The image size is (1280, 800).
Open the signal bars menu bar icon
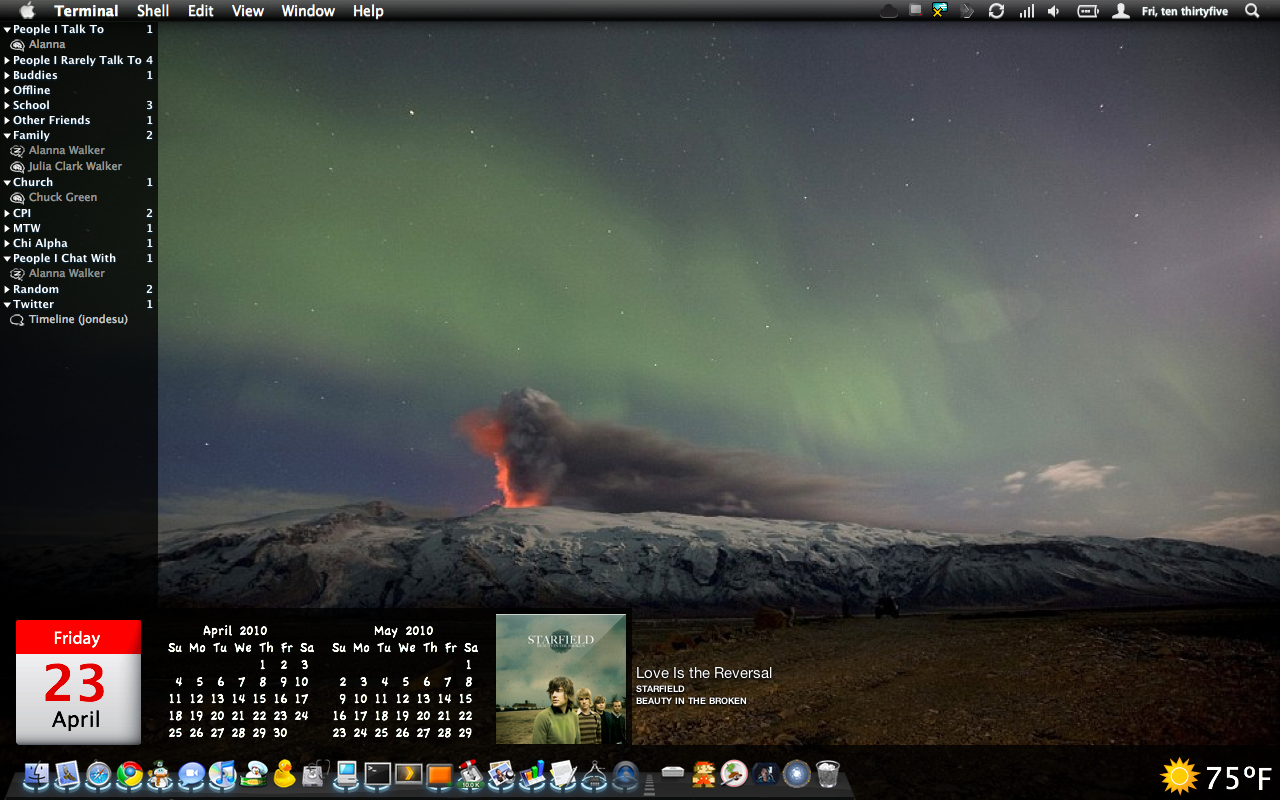(1026, 11)
